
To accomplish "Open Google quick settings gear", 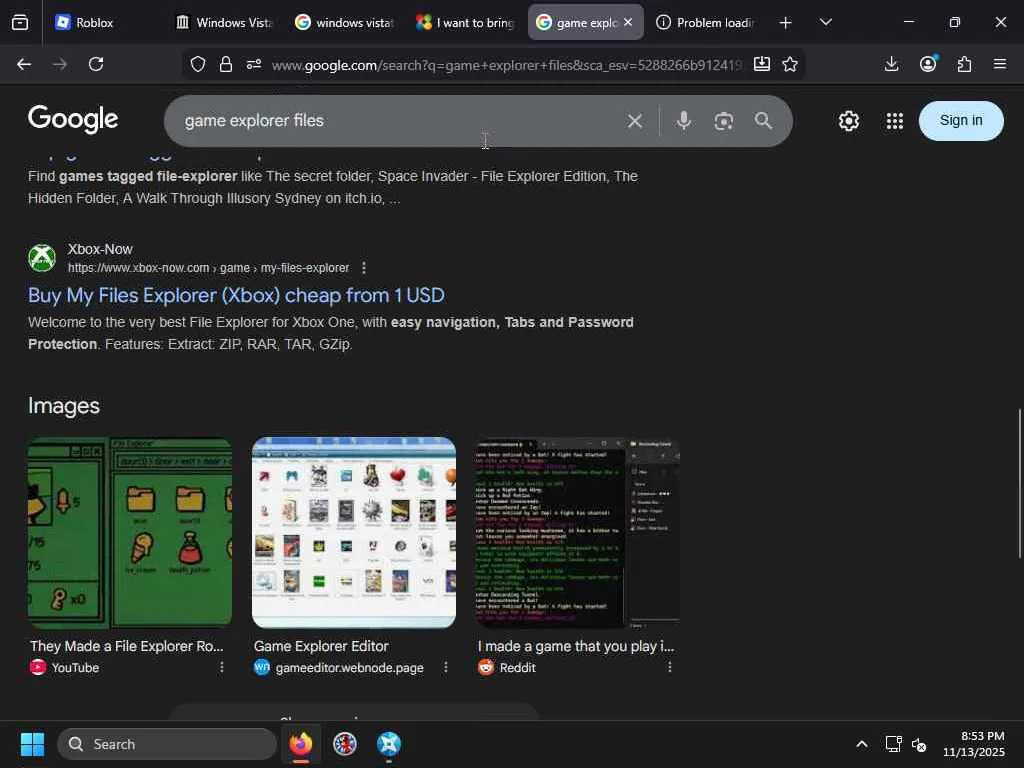I will pos(849,121).
